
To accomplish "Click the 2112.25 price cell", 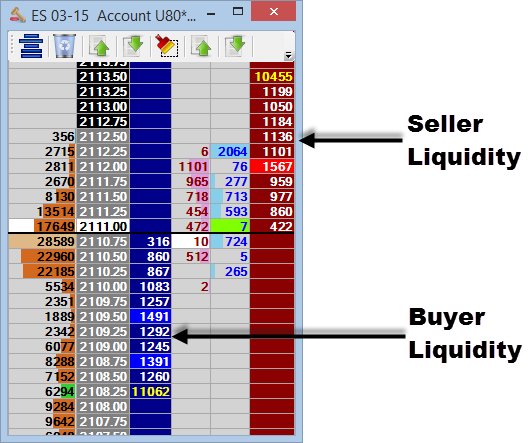I will click(x=103, y=151).
